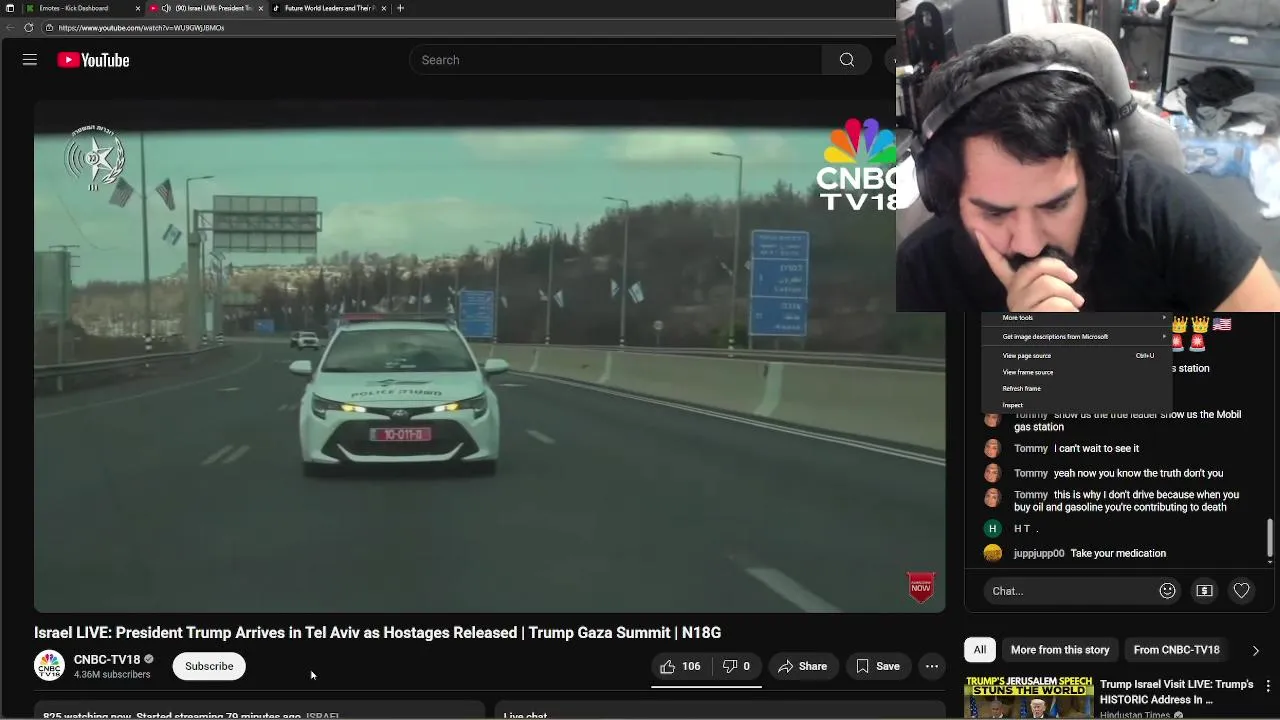Go to the YouTube home logo

pyautogui.click(x=93, y=60)
